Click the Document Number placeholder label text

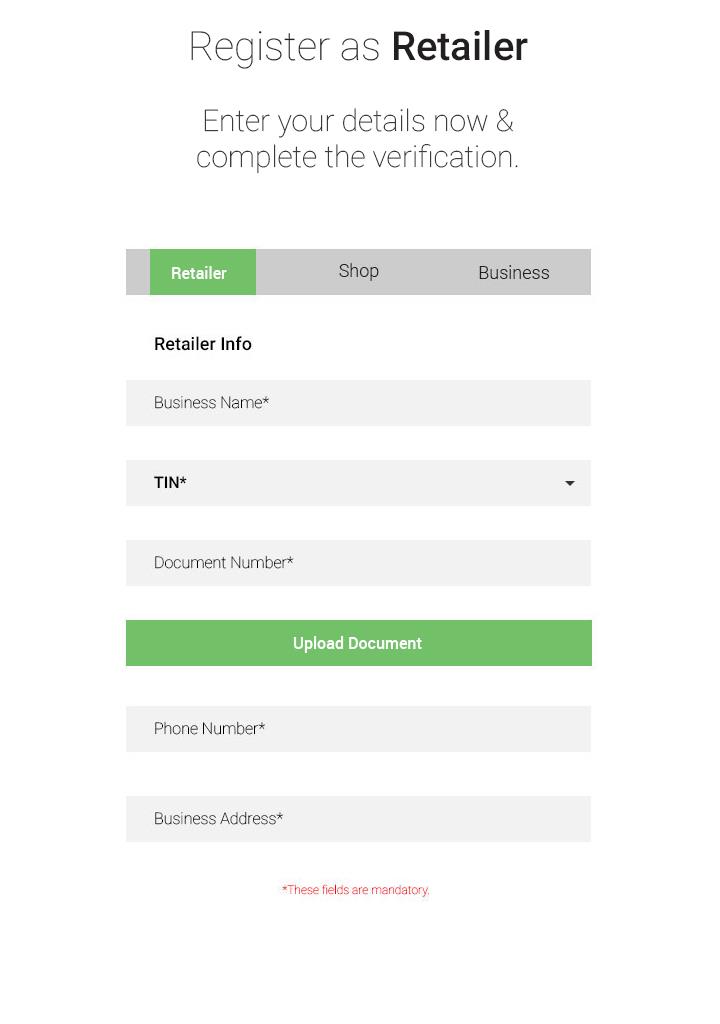pos(223,563)
